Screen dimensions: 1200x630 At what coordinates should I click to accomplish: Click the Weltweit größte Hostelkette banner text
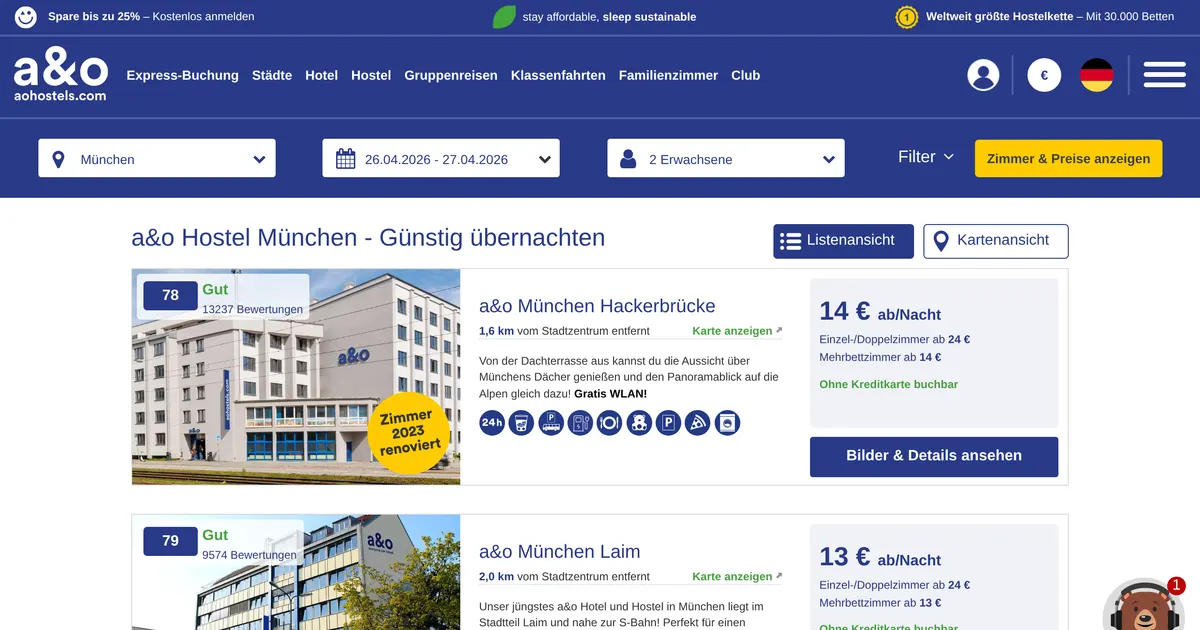coord(1050,17)
